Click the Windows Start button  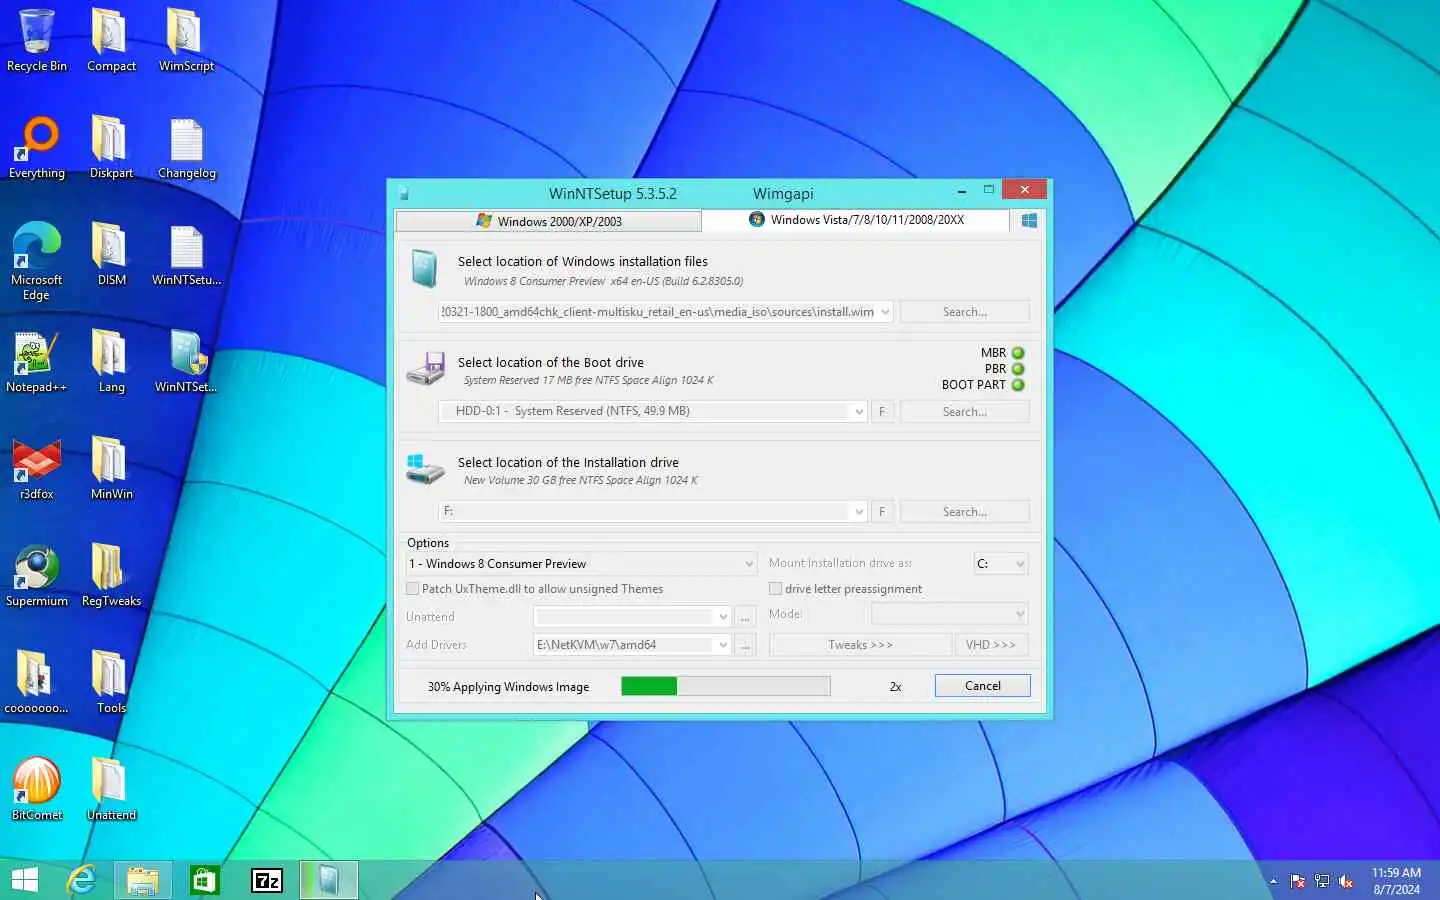pyautogui.click(x=25, y=880)
